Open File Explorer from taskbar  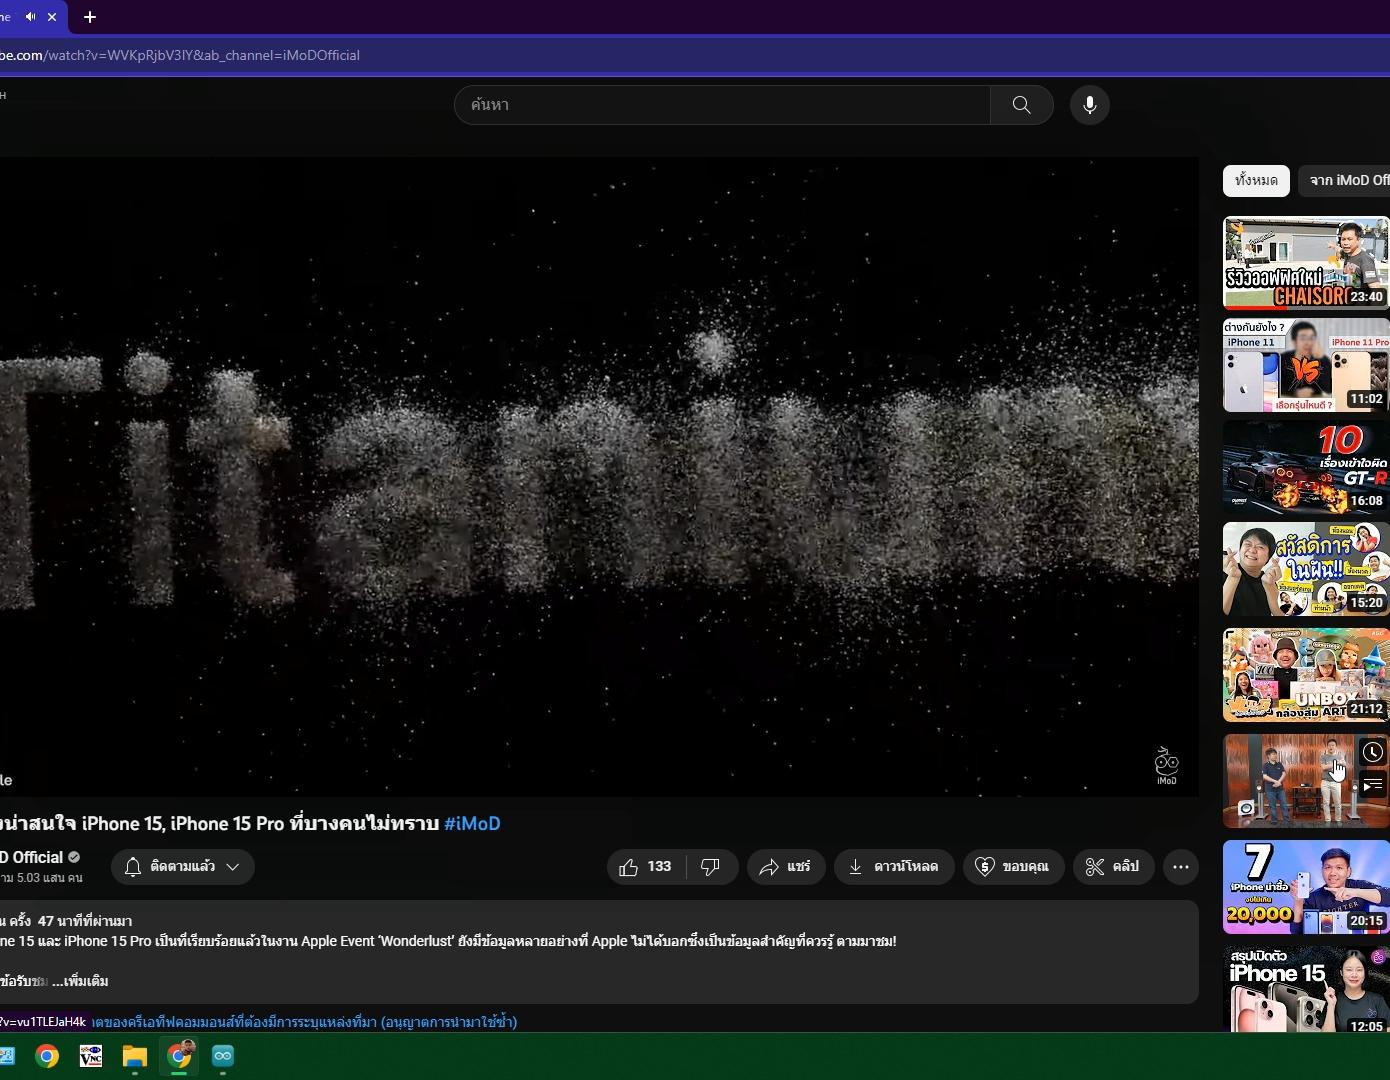coord(135,1056)
